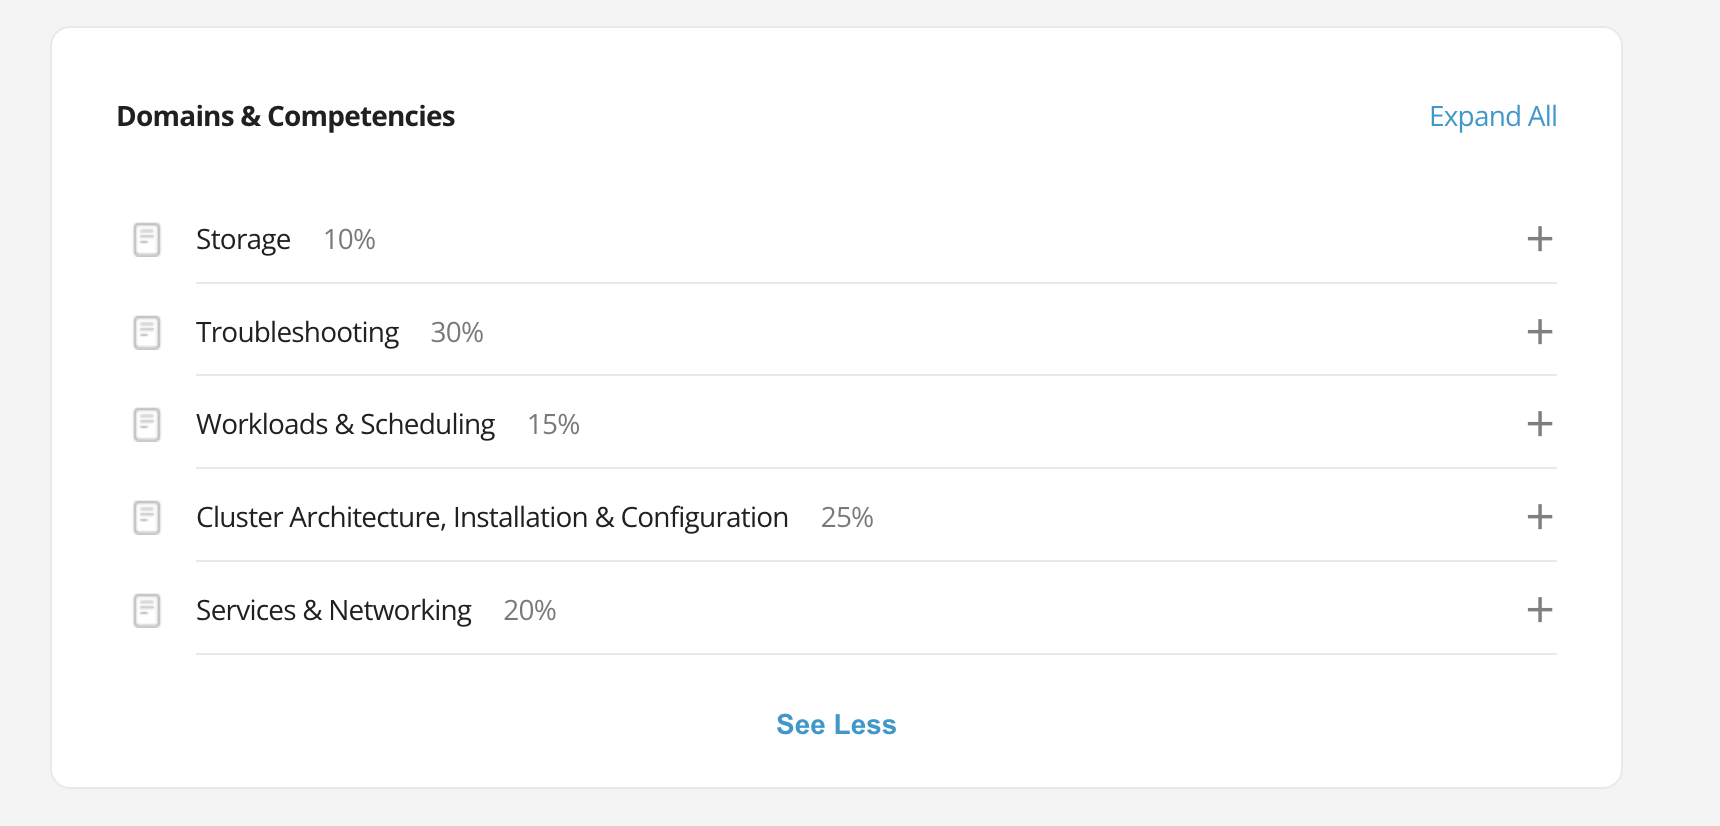The width and height of the screenshot is (1720, 826).
Task: Click the 25% weight next to Cluster Architecture
Action: [847, 517]
